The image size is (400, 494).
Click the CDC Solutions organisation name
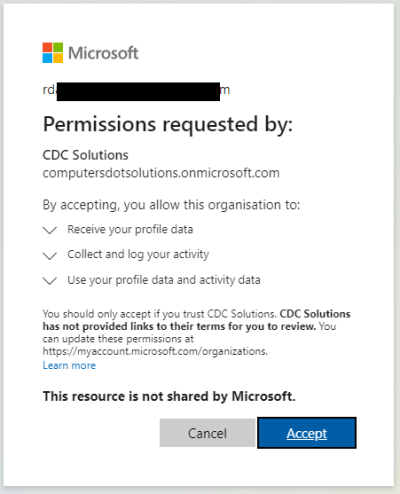click(85, 155)
